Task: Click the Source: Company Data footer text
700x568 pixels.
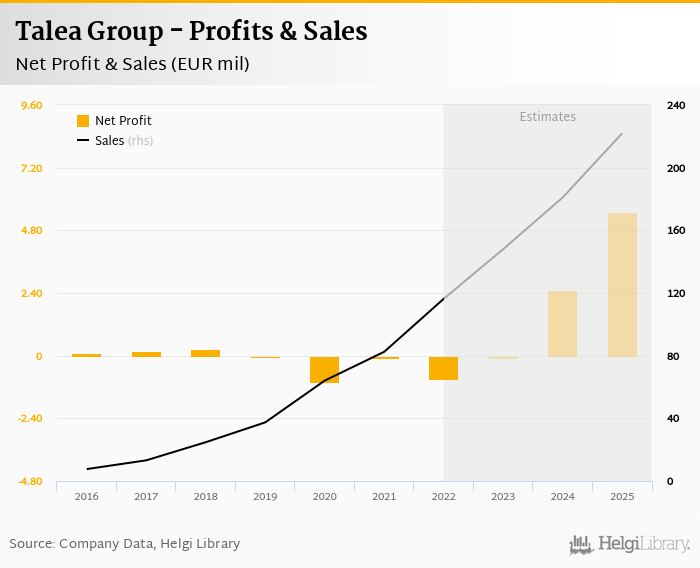Action: coord(125,544)
